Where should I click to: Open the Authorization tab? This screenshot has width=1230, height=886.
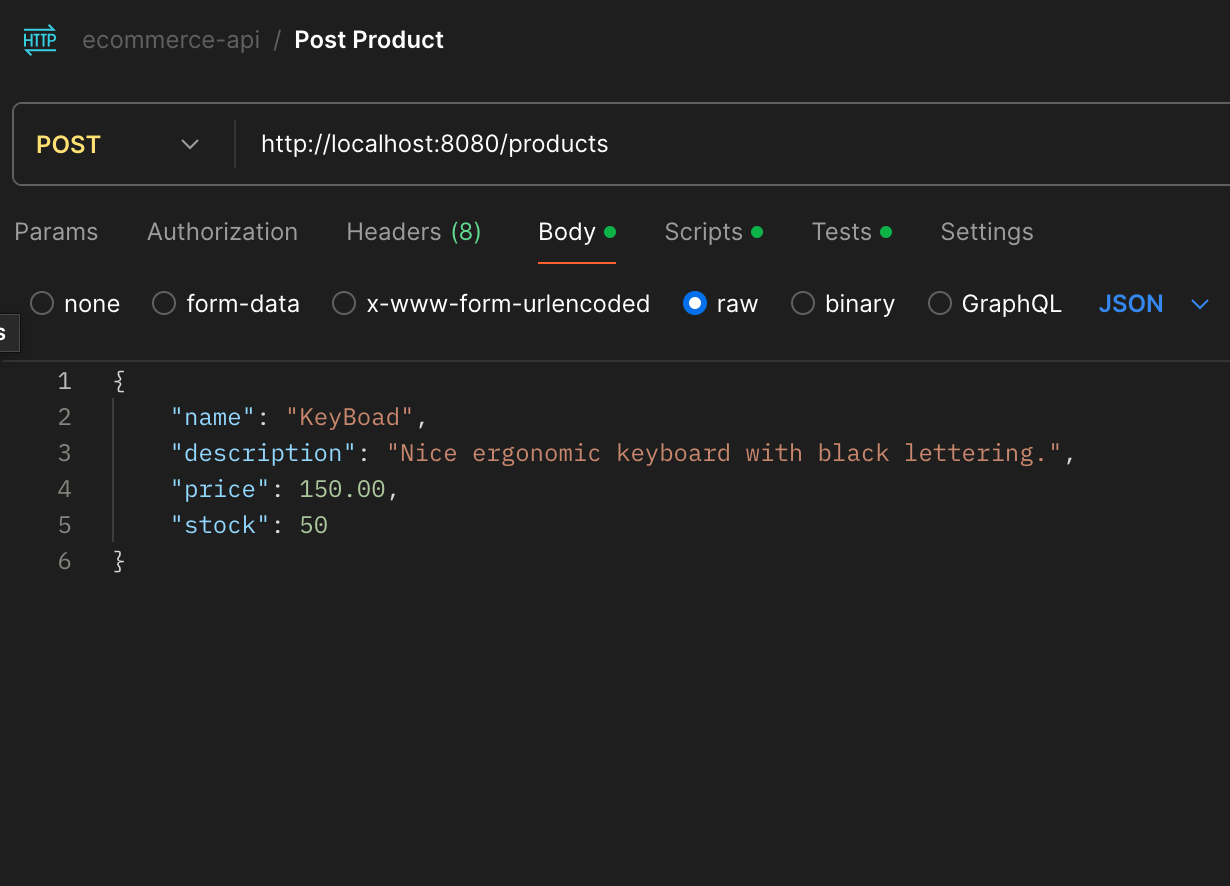coord(222,232)
